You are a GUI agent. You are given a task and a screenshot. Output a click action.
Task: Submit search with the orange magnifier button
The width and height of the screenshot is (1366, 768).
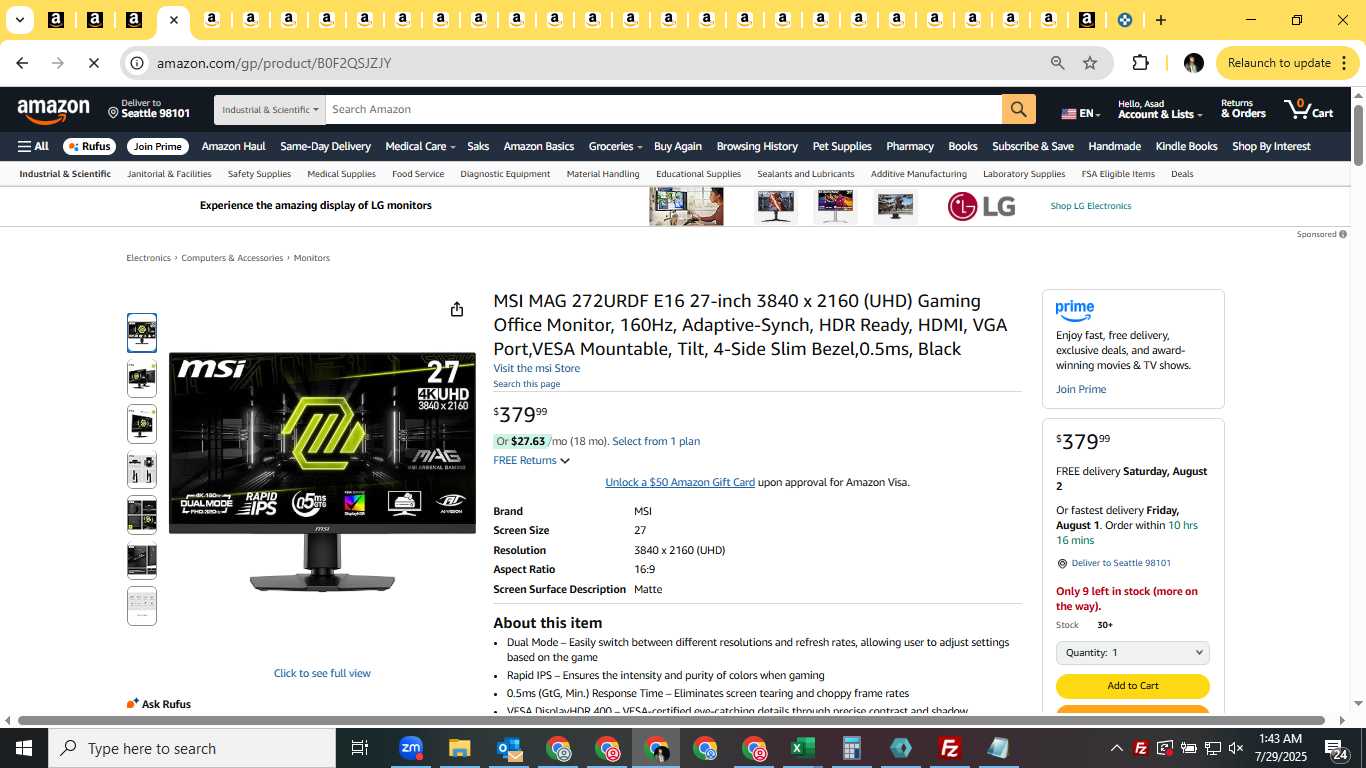pyautogui.click(x=1018, y=109)
